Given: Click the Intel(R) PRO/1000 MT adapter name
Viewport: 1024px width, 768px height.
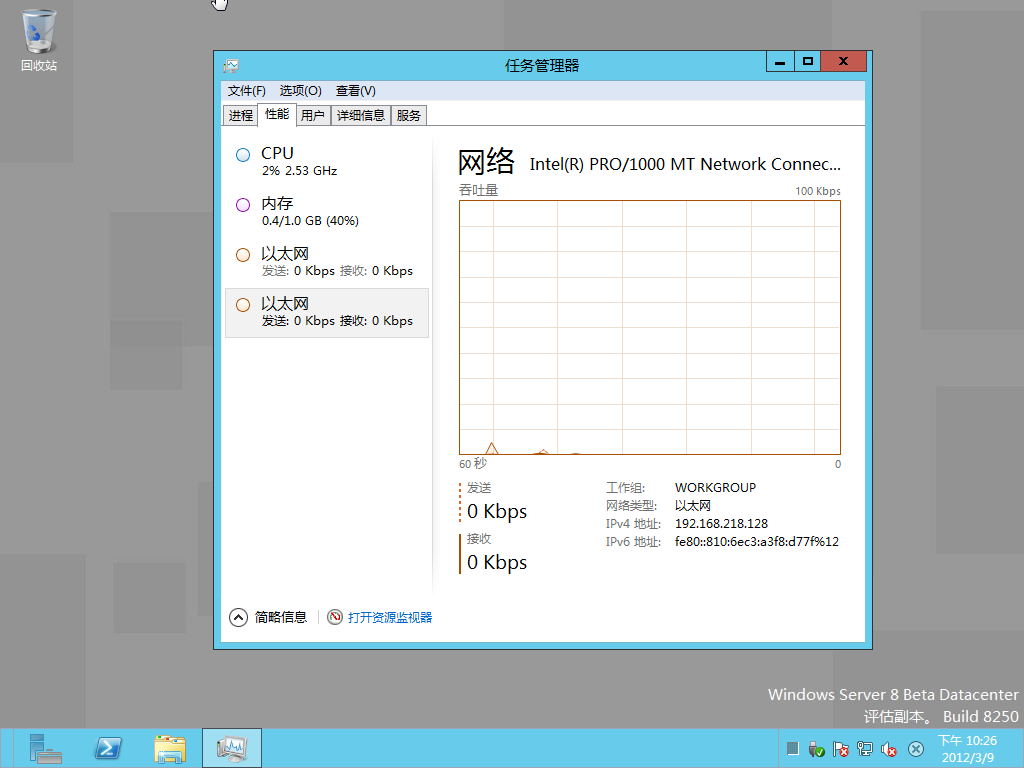Looking at the screenshot, I should pyautogui.click(x=685, y=164).
